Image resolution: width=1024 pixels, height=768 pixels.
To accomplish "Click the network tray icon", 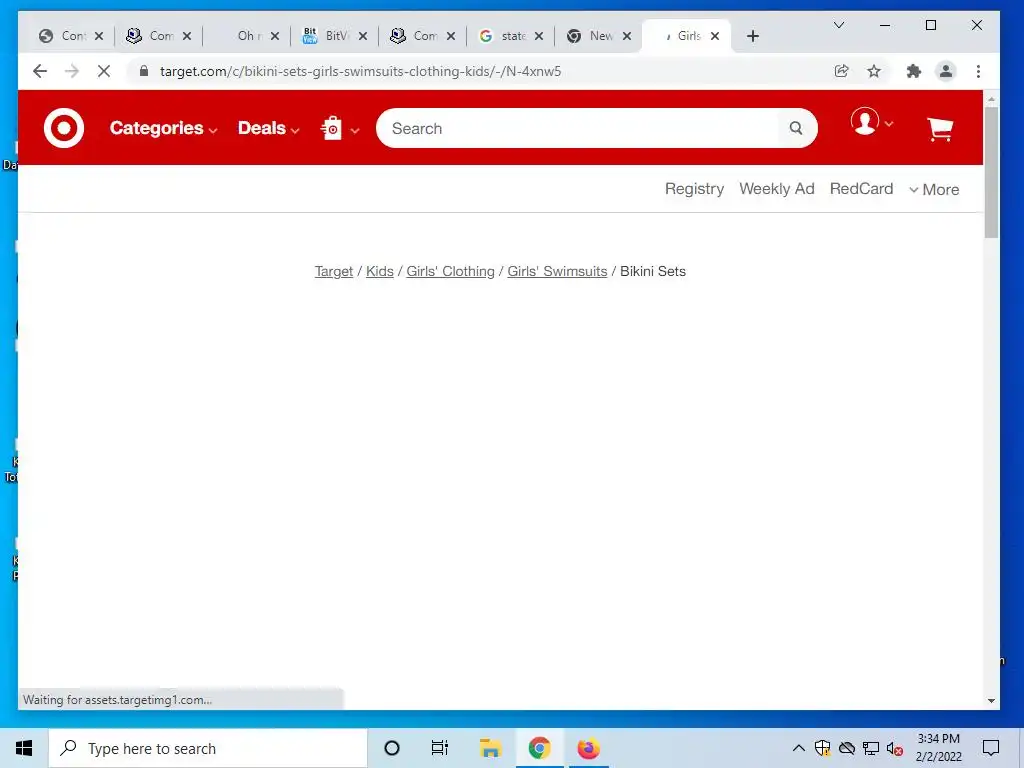I will tap(871, 748).
